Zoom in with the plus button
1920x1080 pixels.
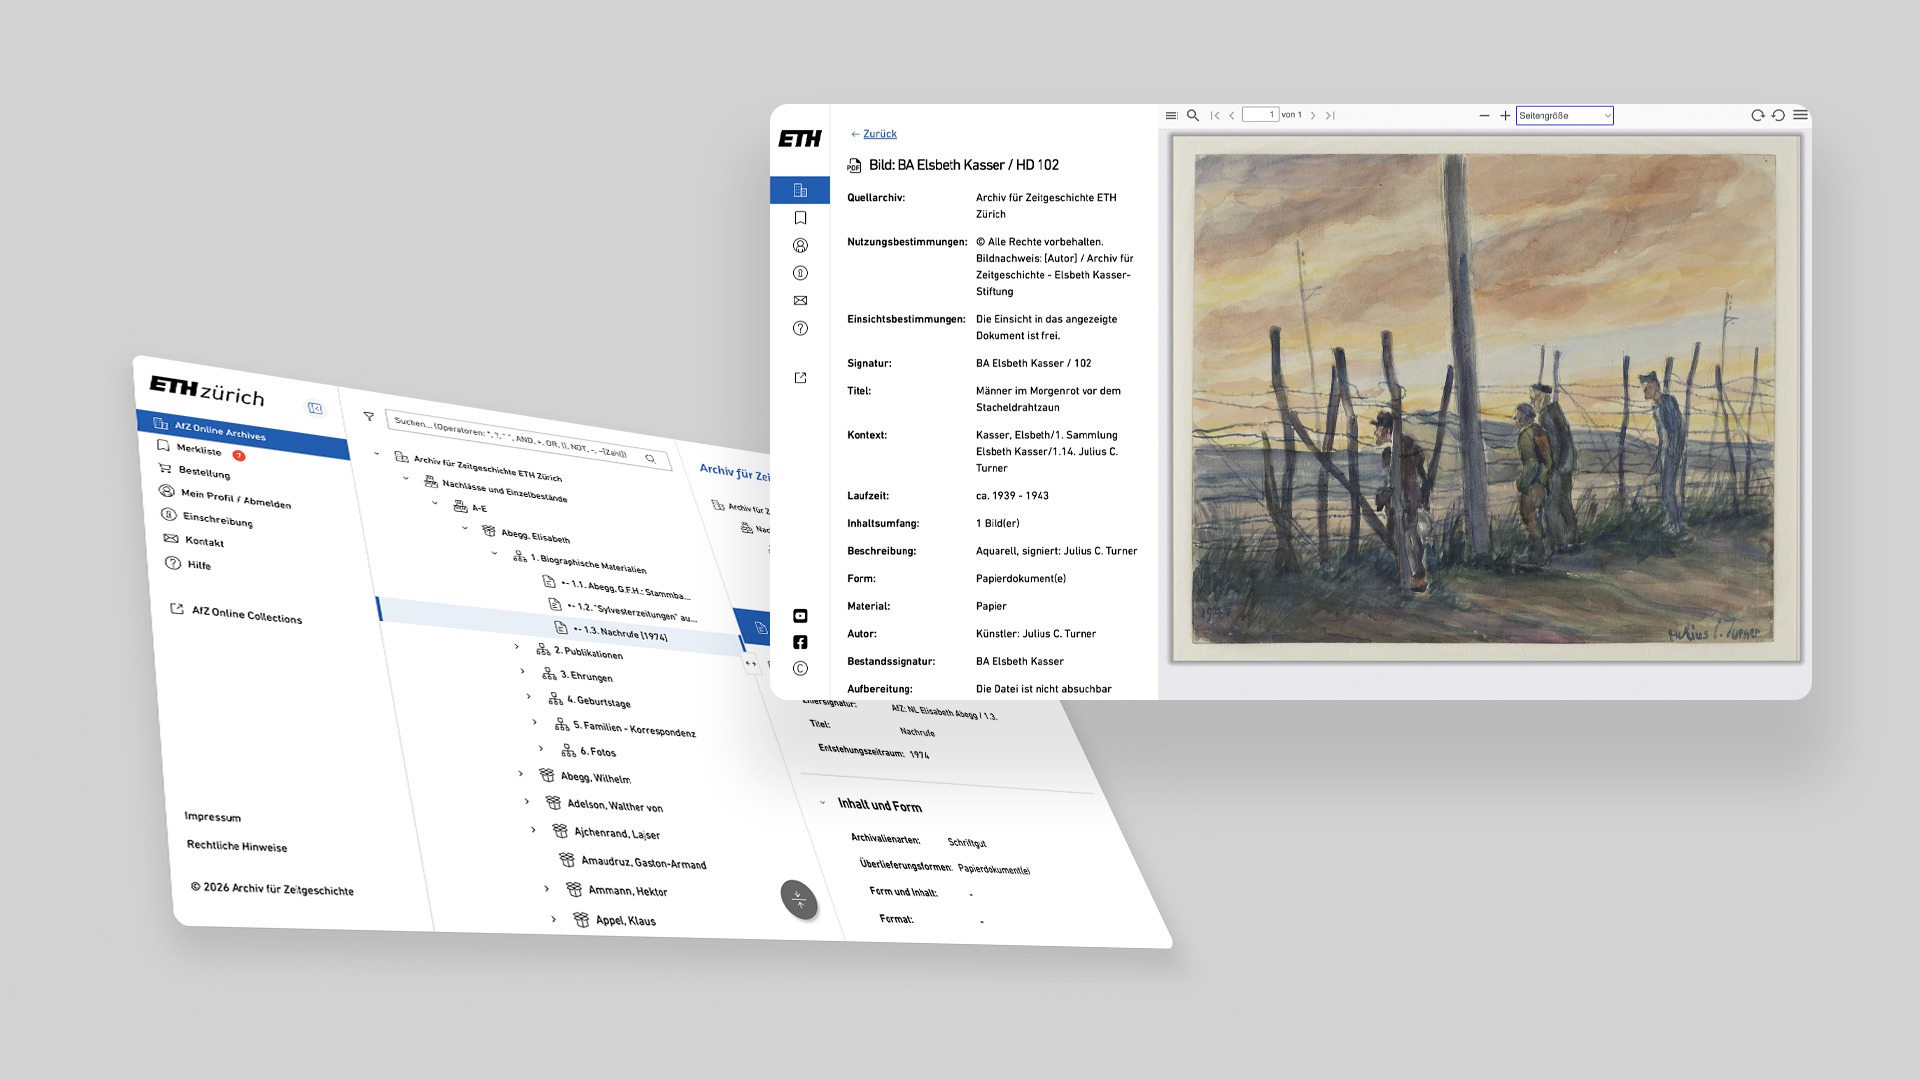(x=1505, y=116)
